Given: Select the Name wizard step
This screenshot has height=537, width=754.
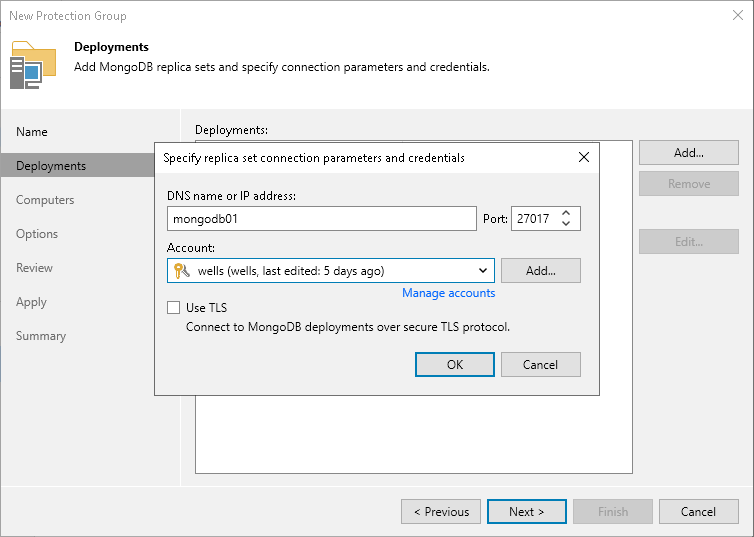Looking at the screenshot, I should [x=32, y=132].
